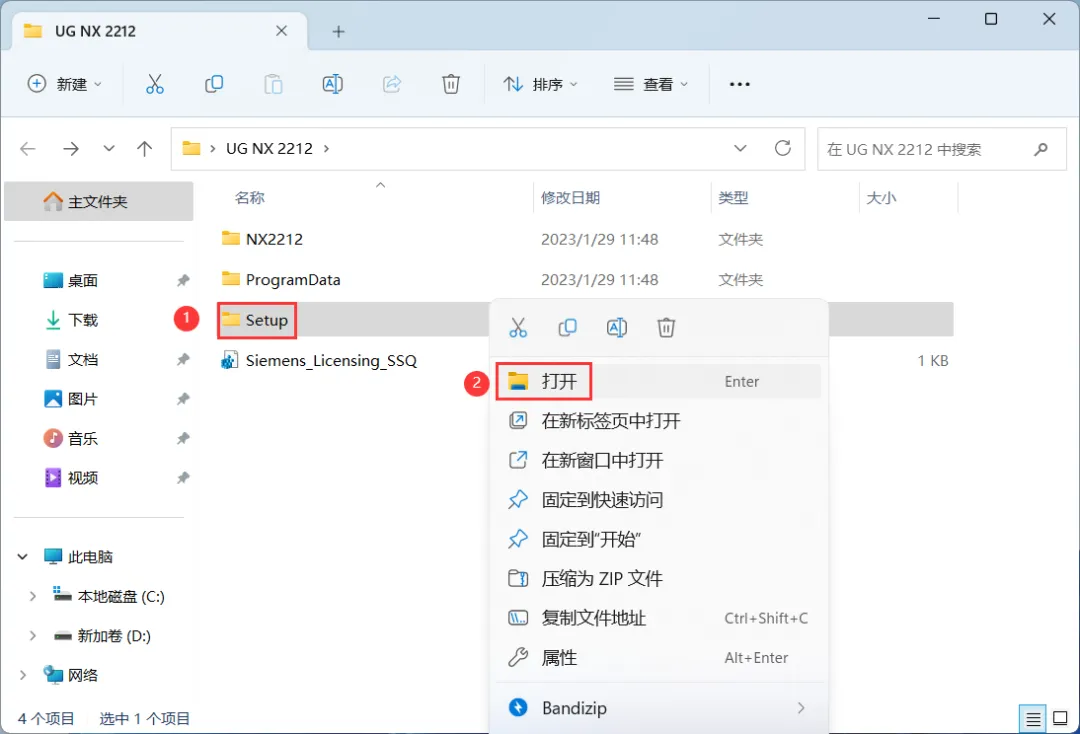Viewport: 1080px width, 734px height.
Task: Click the Cut icon in the toolbar
Action: point(155,84)
